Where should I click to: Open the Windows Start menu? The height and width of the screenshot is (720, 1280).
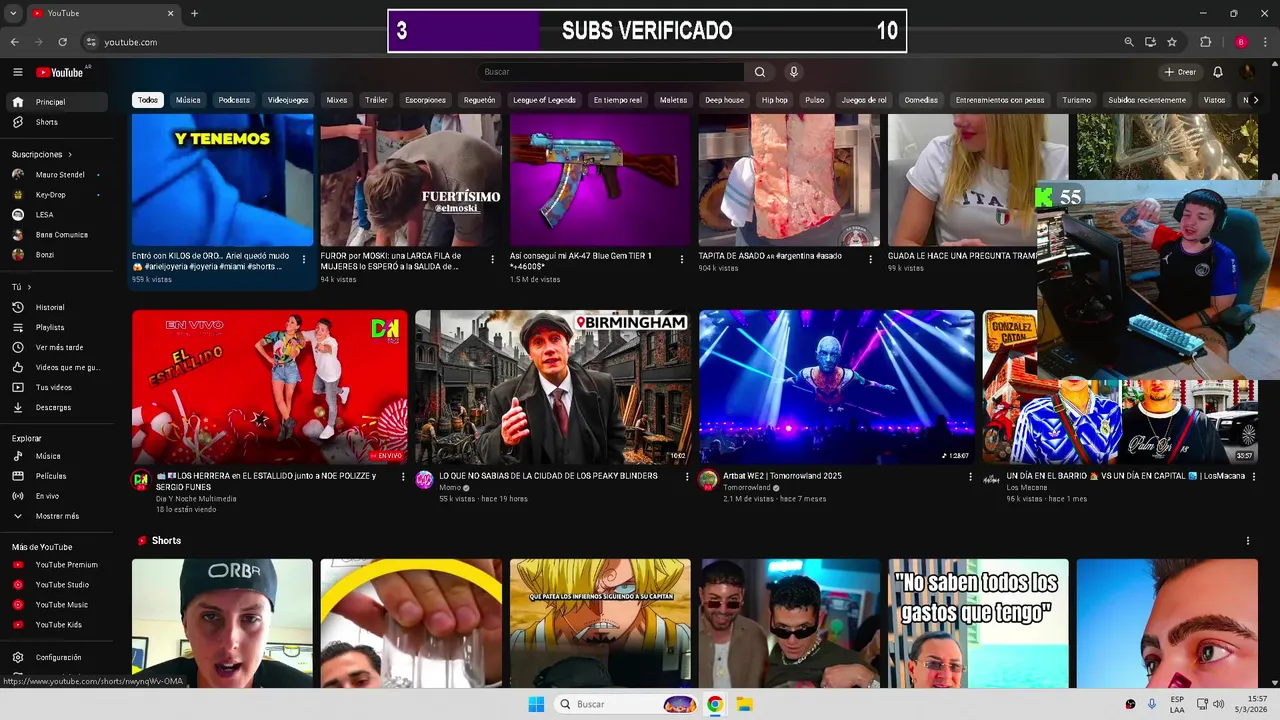coord(536,704)
